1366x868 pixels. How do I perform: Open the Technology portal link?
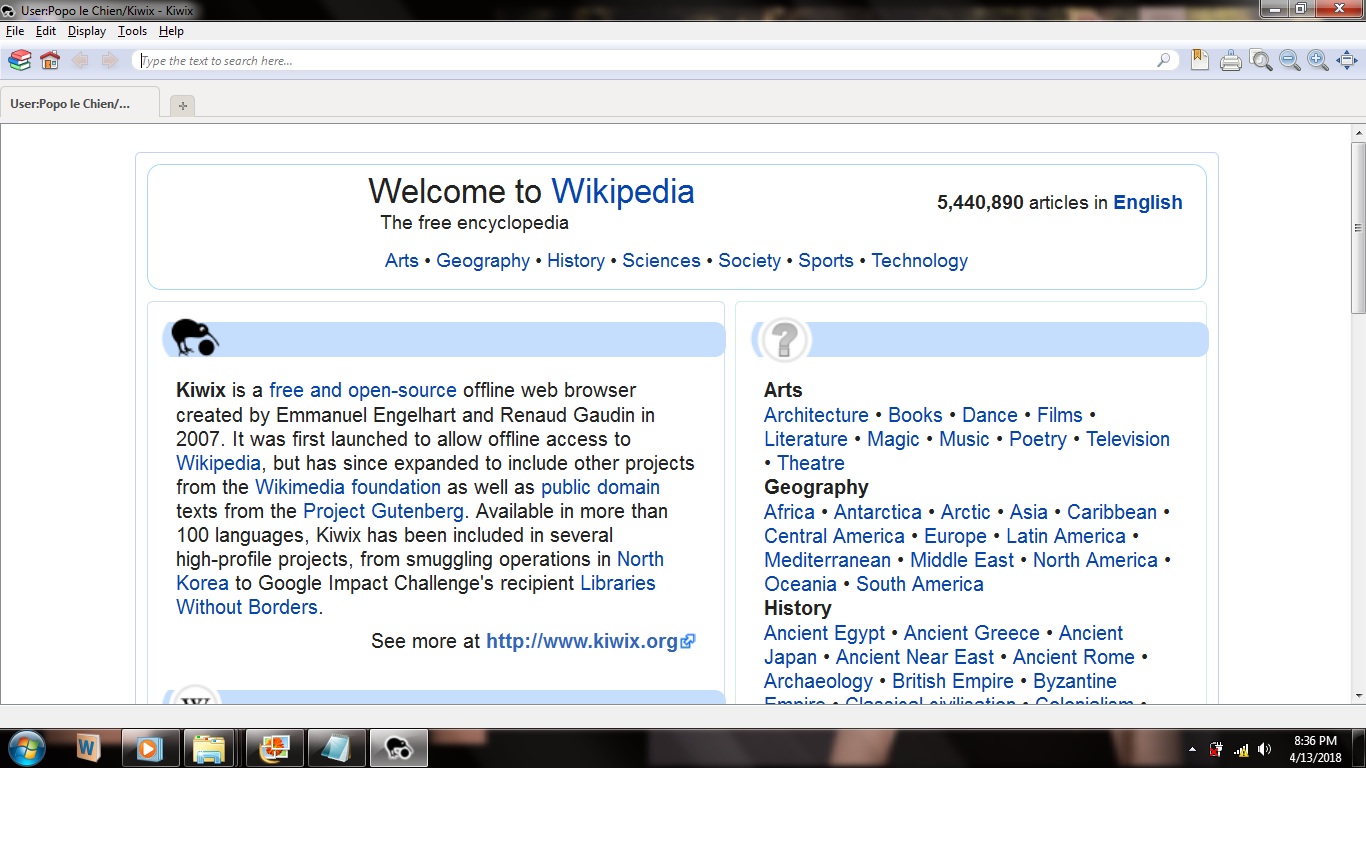pos(920,260)
